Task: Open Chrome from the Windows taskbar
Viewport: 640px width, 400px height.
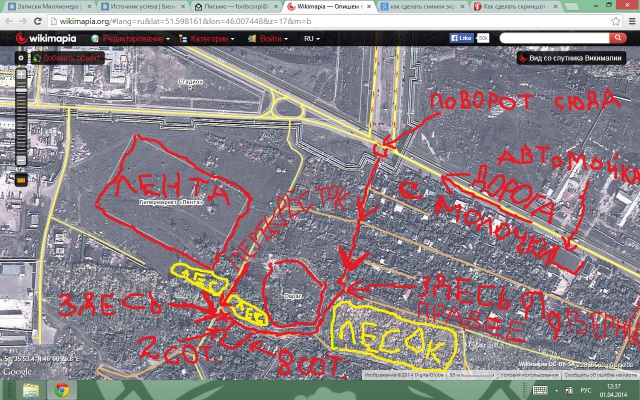Action: click(63, 388)
